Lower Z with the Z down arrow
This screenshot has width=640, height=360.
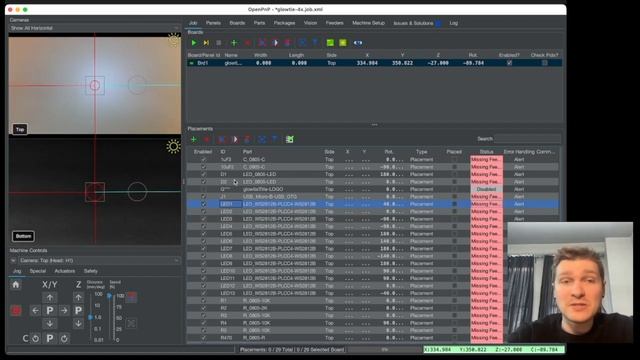click(x=78, y=324)
